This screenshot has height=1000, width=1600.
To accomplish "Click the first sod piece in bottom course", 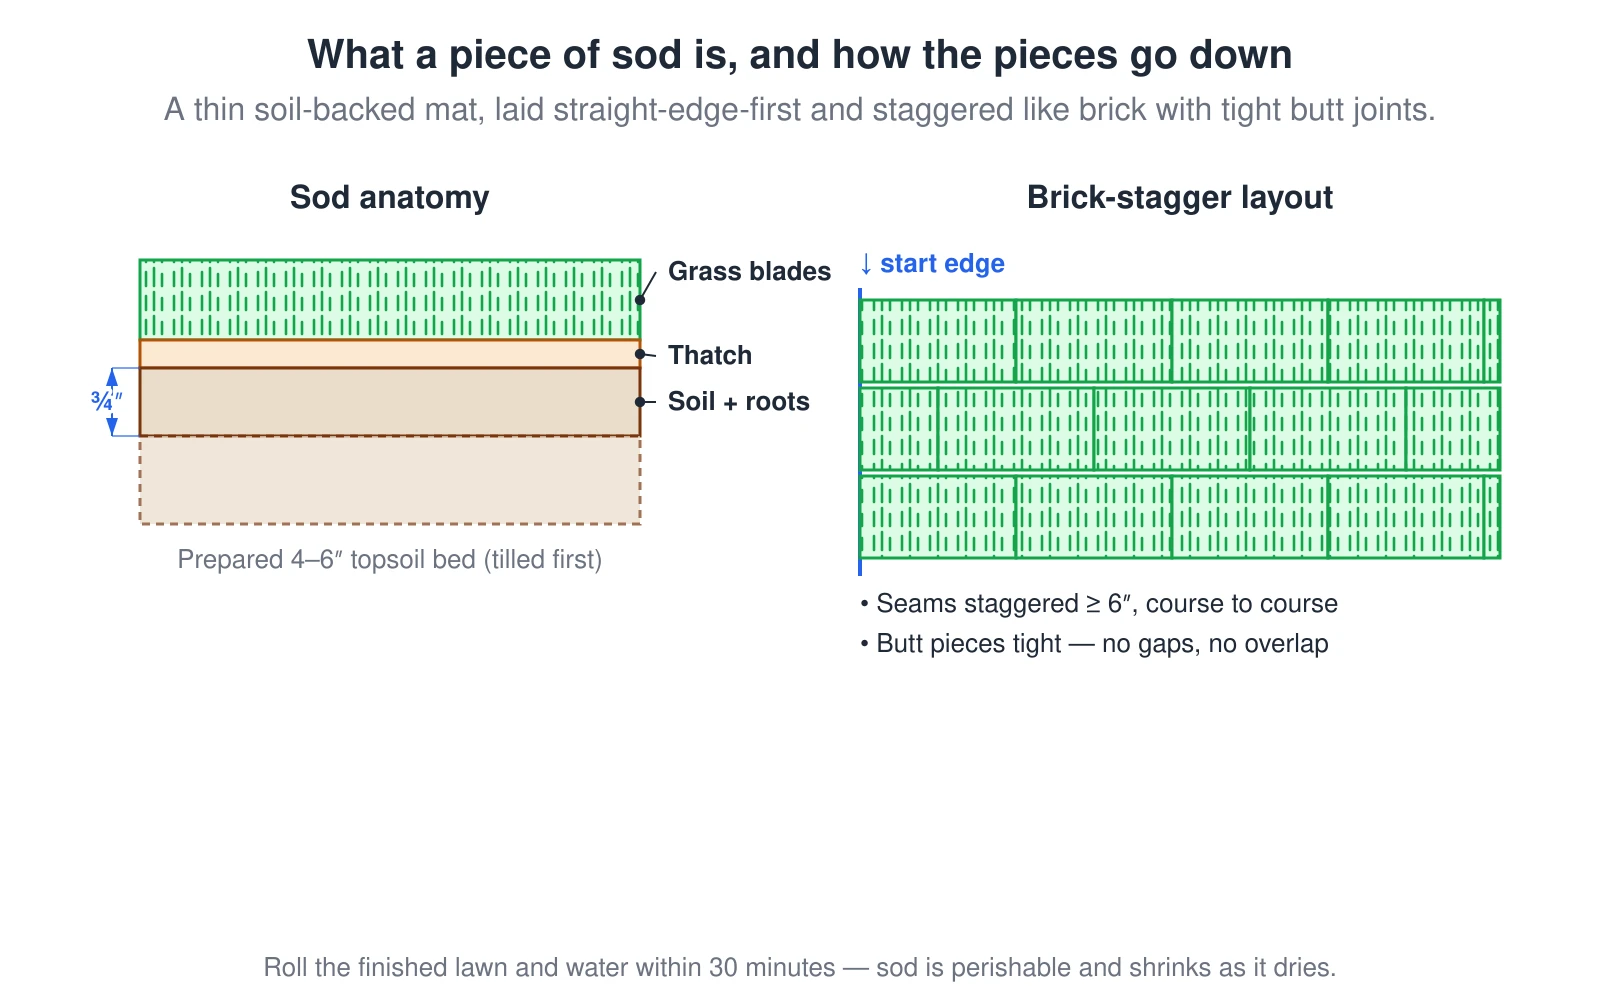I will tap(938, 517).
